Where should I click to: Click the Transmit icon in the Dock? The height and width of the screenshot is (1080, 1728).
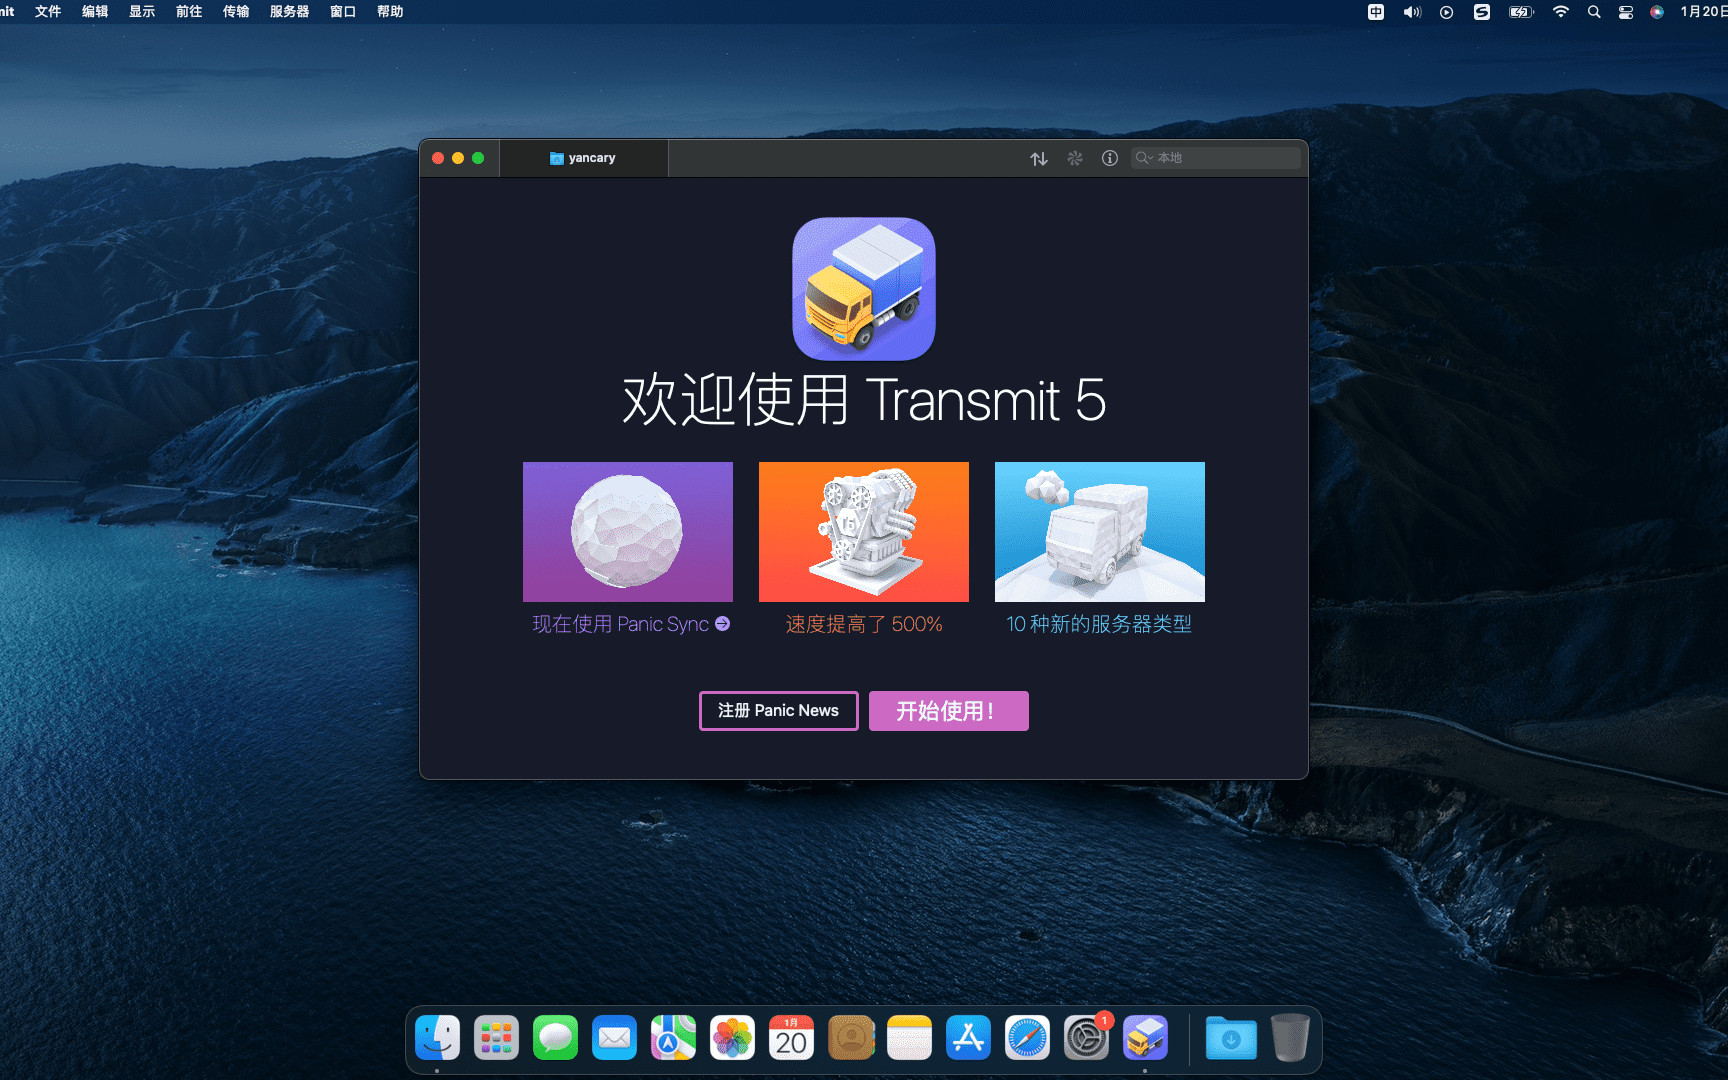pyautogui.click(x=1145, y=1038)
